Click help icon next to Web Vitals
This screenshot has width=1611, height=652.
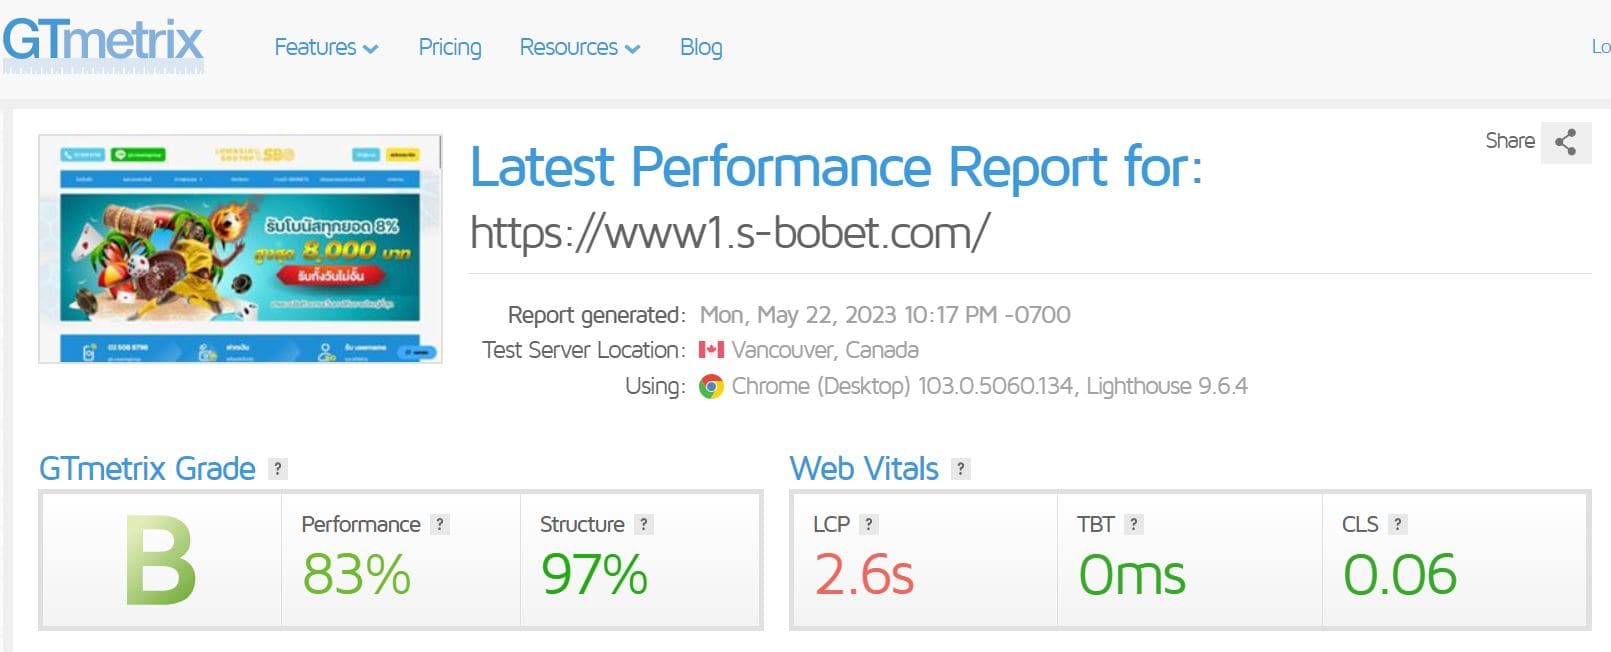960,469
